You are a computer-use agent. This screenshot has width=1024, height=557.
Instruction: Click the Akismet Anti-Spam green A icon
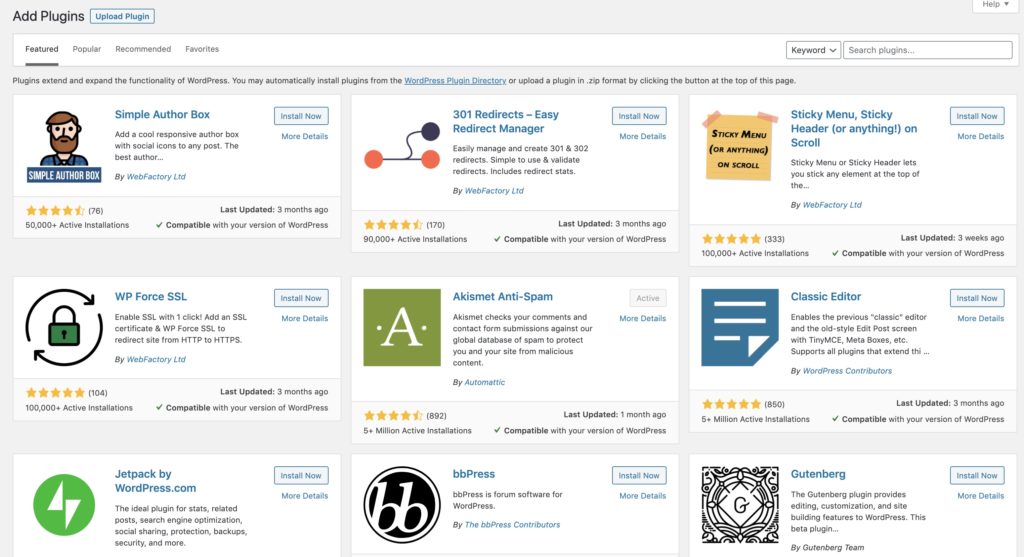click(x=402, y=328)
